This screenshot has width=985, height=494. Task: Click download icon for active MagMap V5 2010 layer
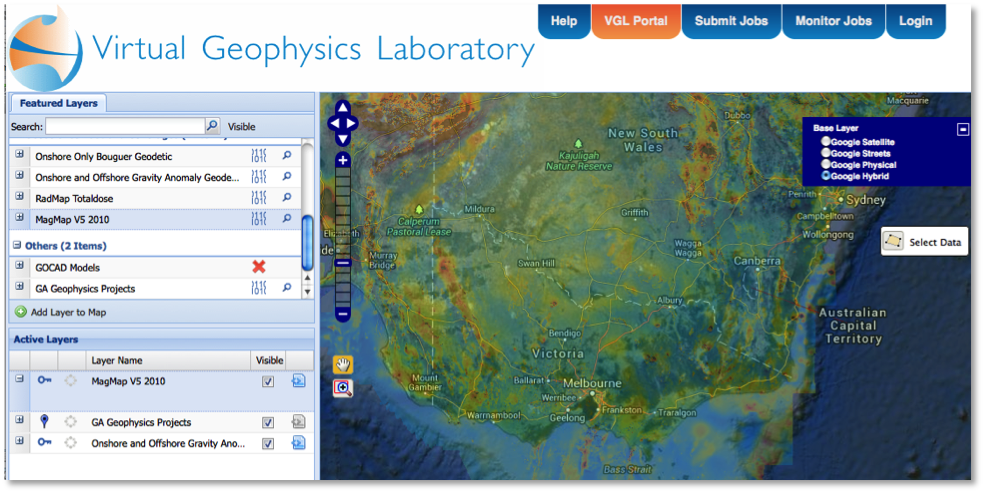pos(298,380)
